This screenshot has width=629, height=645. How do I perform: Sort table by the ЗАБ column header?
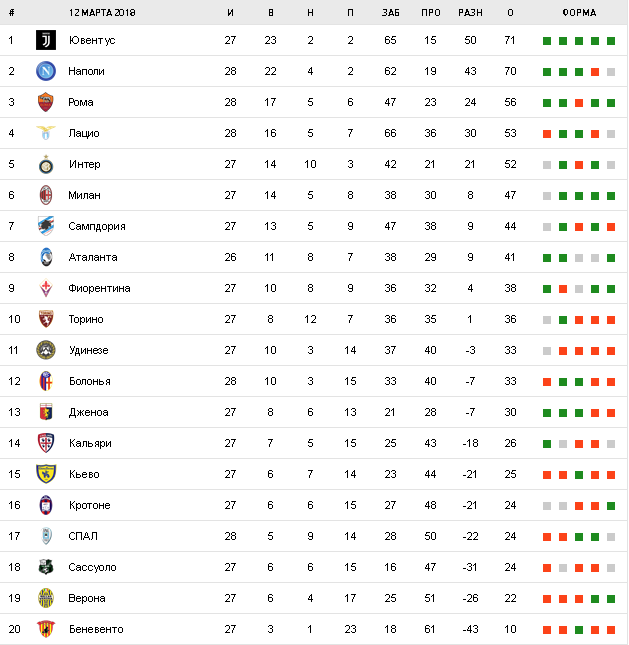[x=390, y=13]
